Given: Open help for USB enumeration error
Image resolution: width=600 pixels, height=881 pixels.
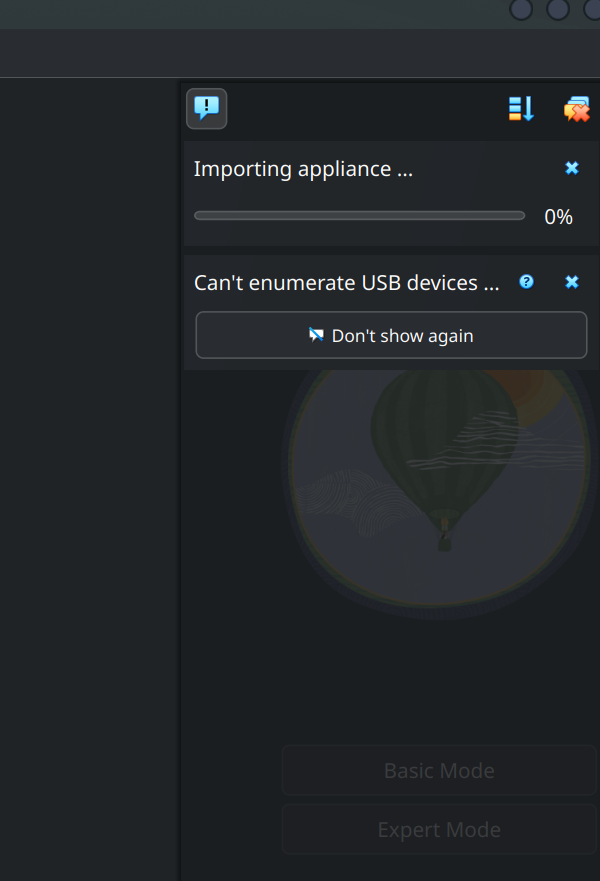Looking at the screenshot, I should pos(527,282).
